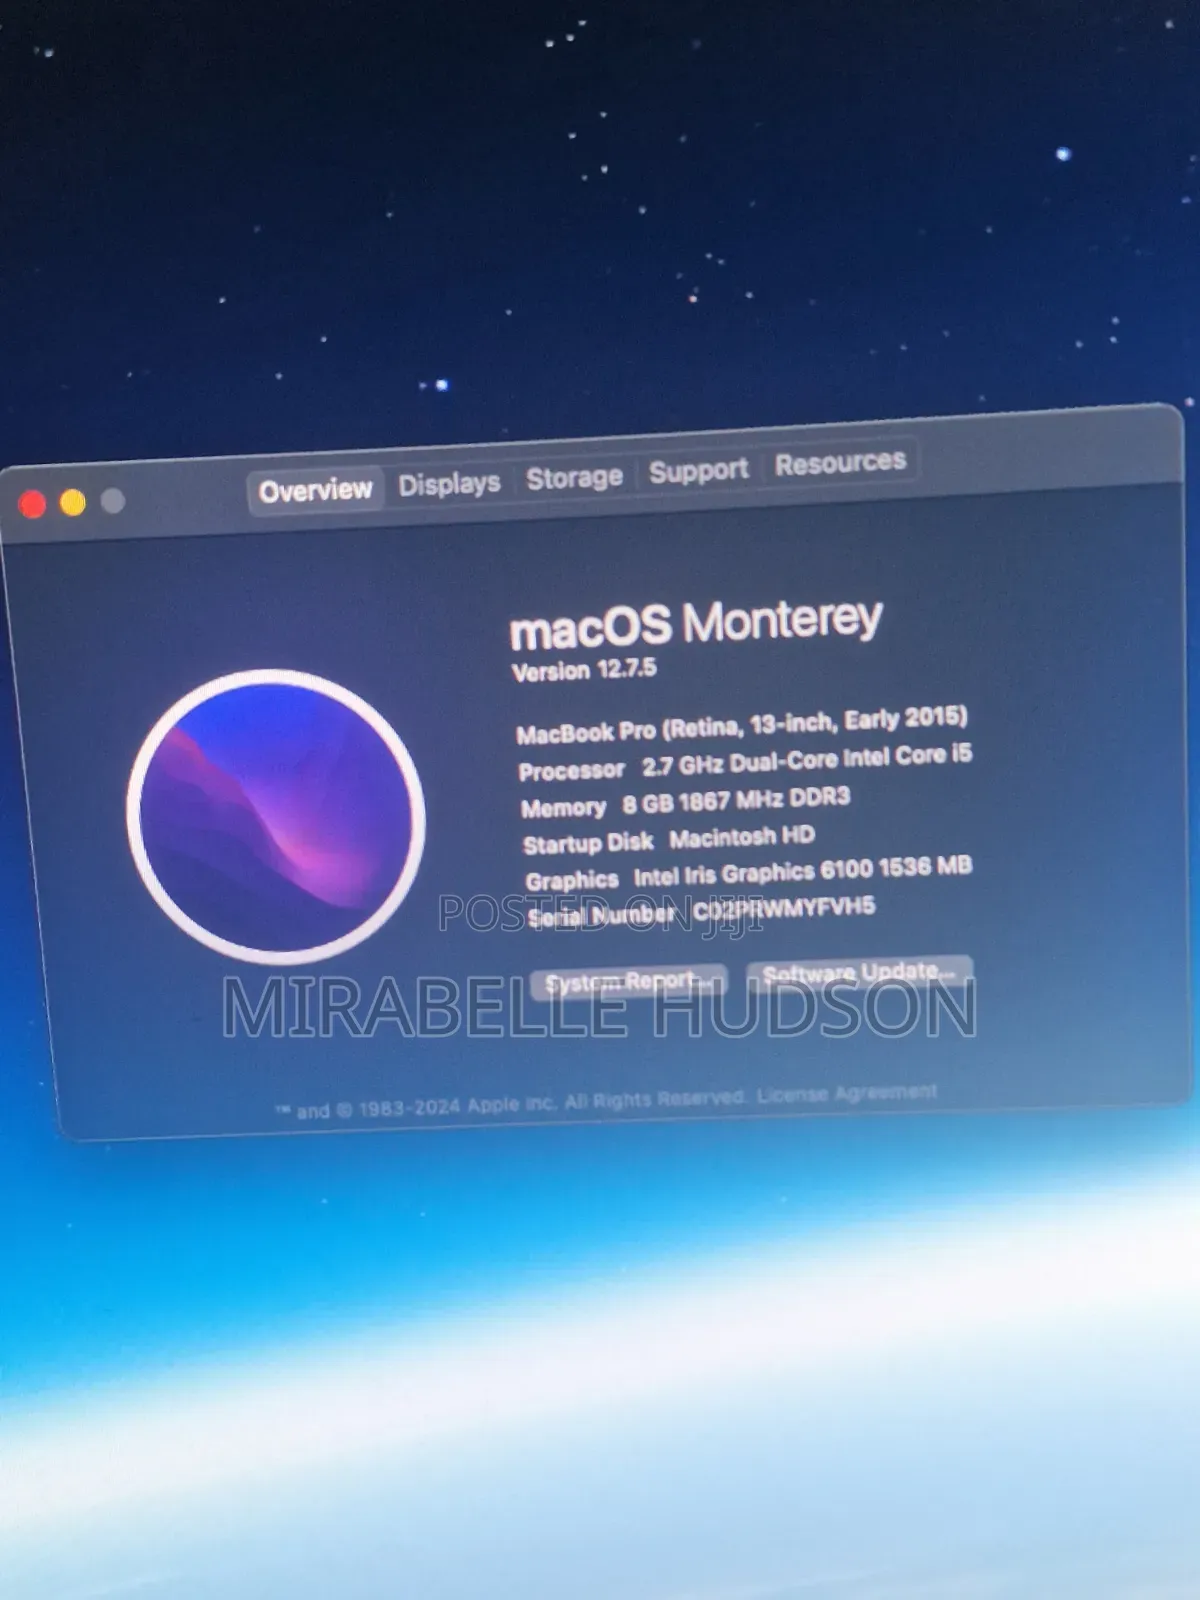The height and width of the screenshot is (1600, 1200).
Task: Click Processor 2.7 GHz Dual-Core line
Action: 745,762
